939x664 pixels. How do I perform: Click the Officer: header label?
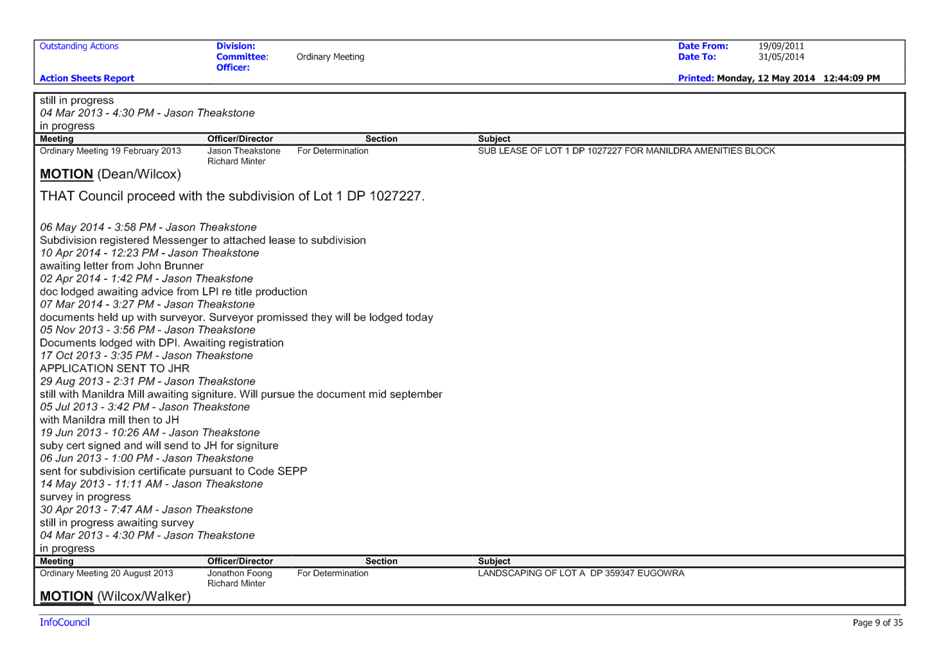(233, 68)
